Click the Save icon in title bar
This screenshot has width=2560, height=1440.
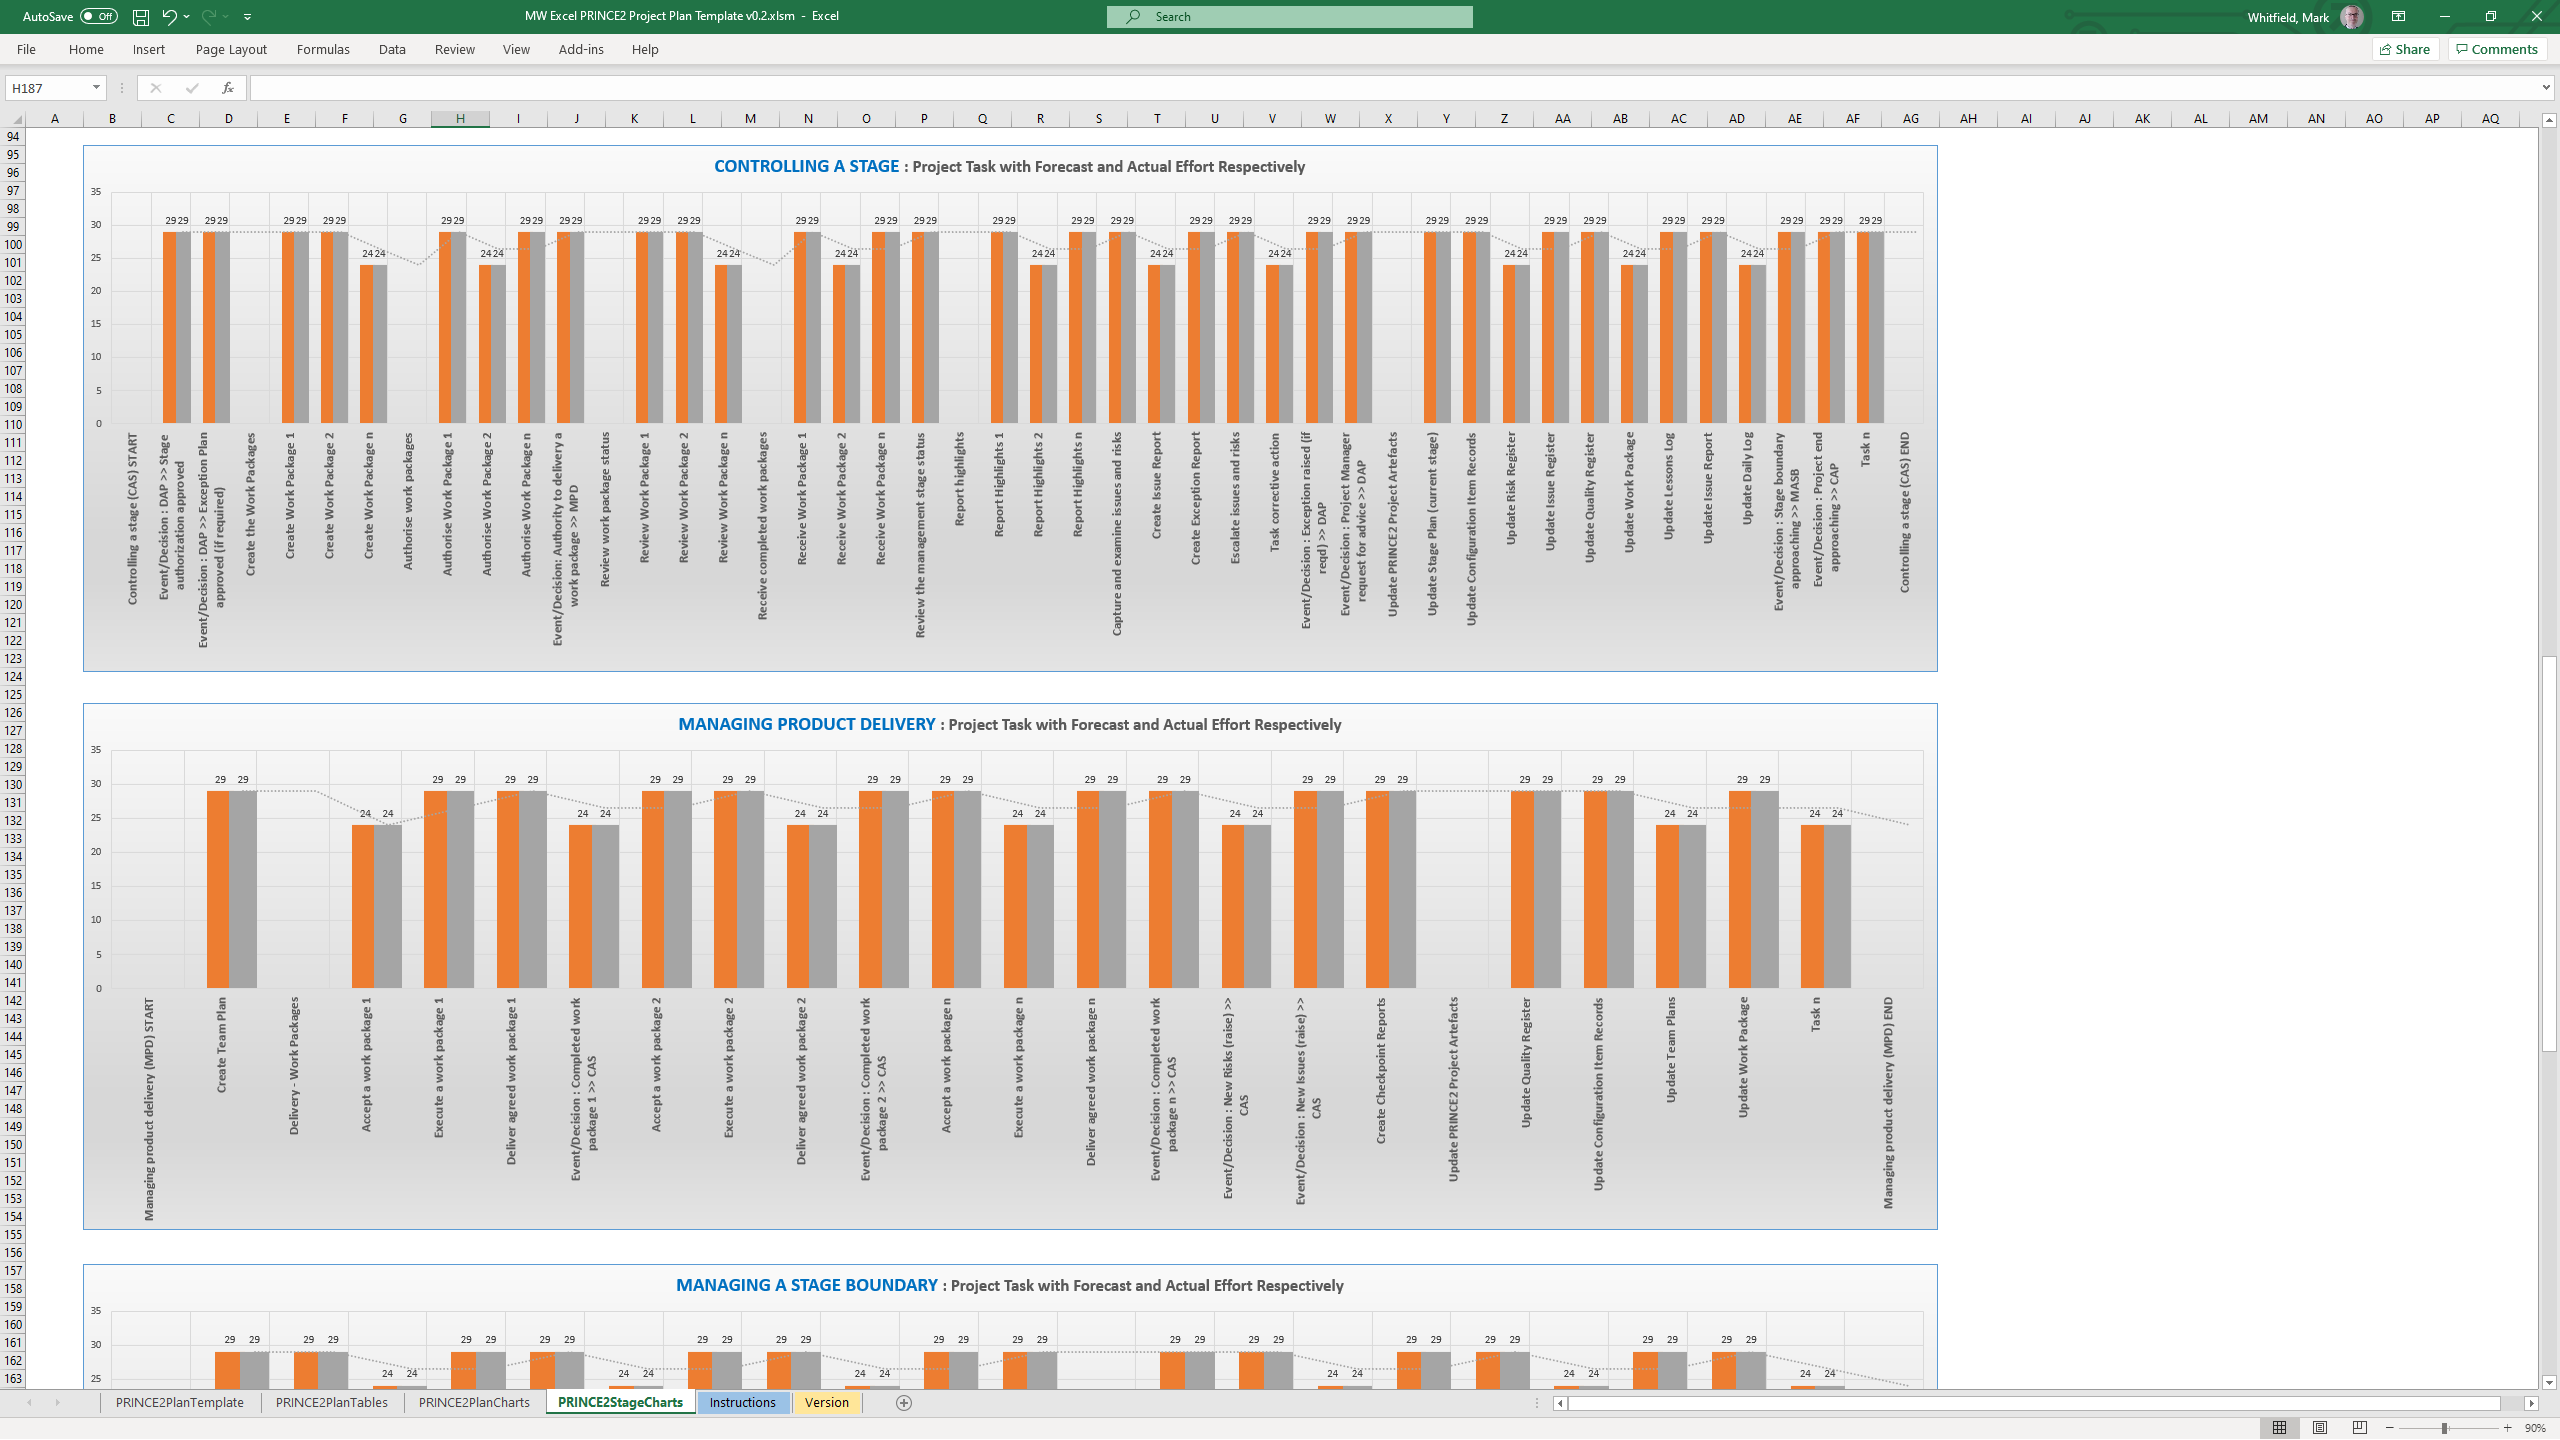point(141,17)
